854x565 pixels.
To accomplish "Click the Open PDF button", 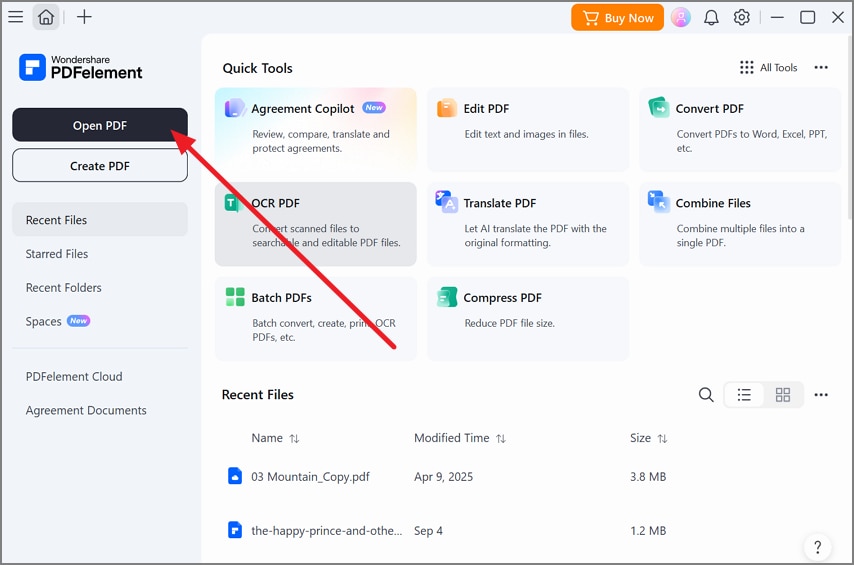I will tap(100, 125).
